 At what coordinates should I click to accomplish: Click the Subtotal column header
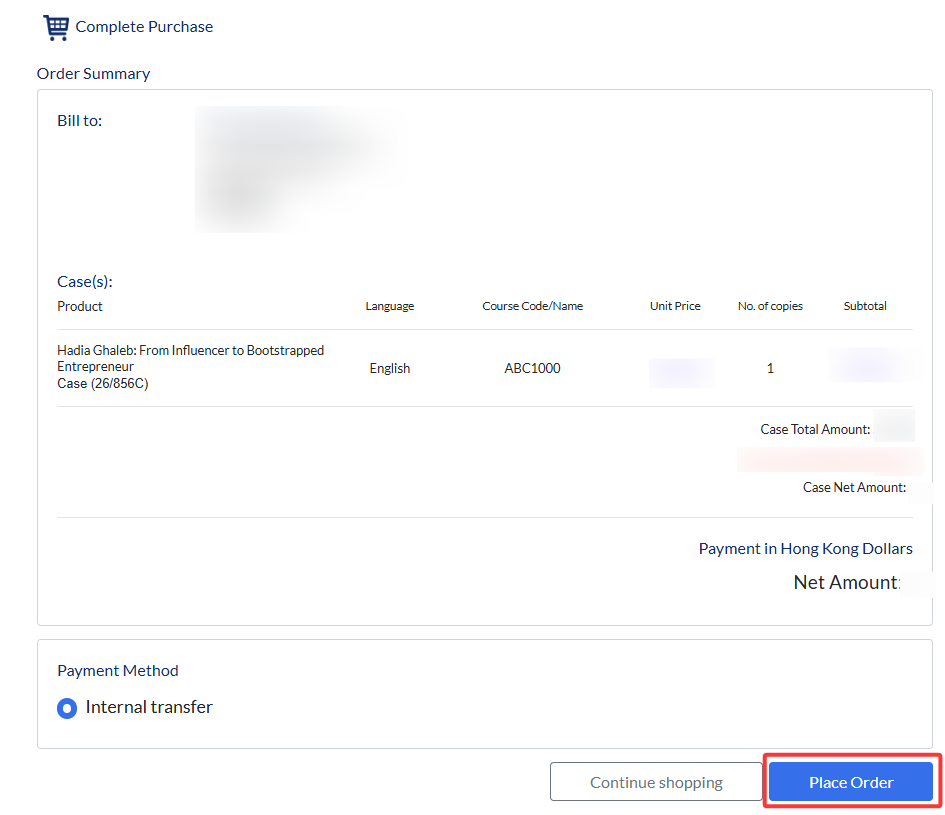coord(865,306)
